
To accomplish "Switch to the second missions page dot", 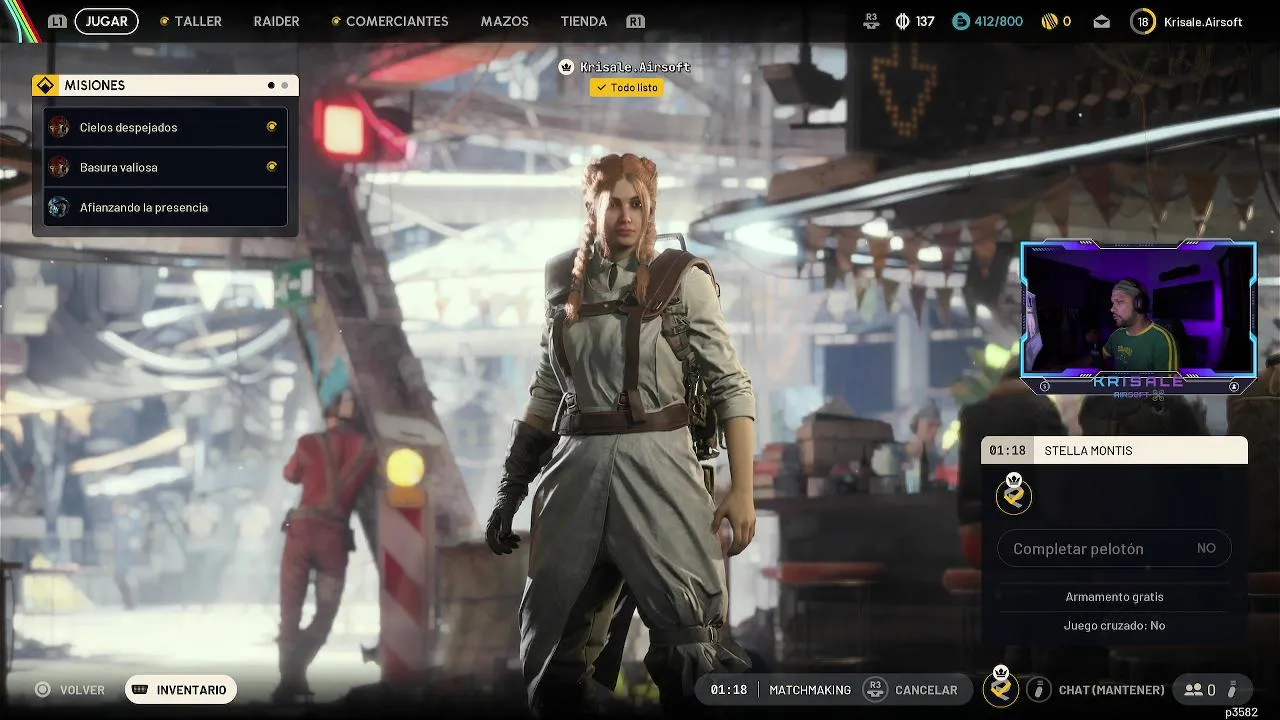I will (284, 86).
